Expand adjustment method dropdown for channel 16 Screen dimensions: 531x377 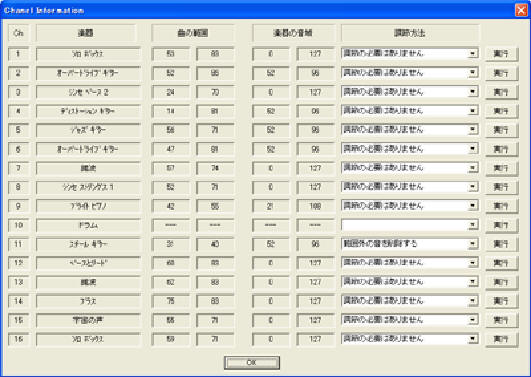click(x=410, y=338)
